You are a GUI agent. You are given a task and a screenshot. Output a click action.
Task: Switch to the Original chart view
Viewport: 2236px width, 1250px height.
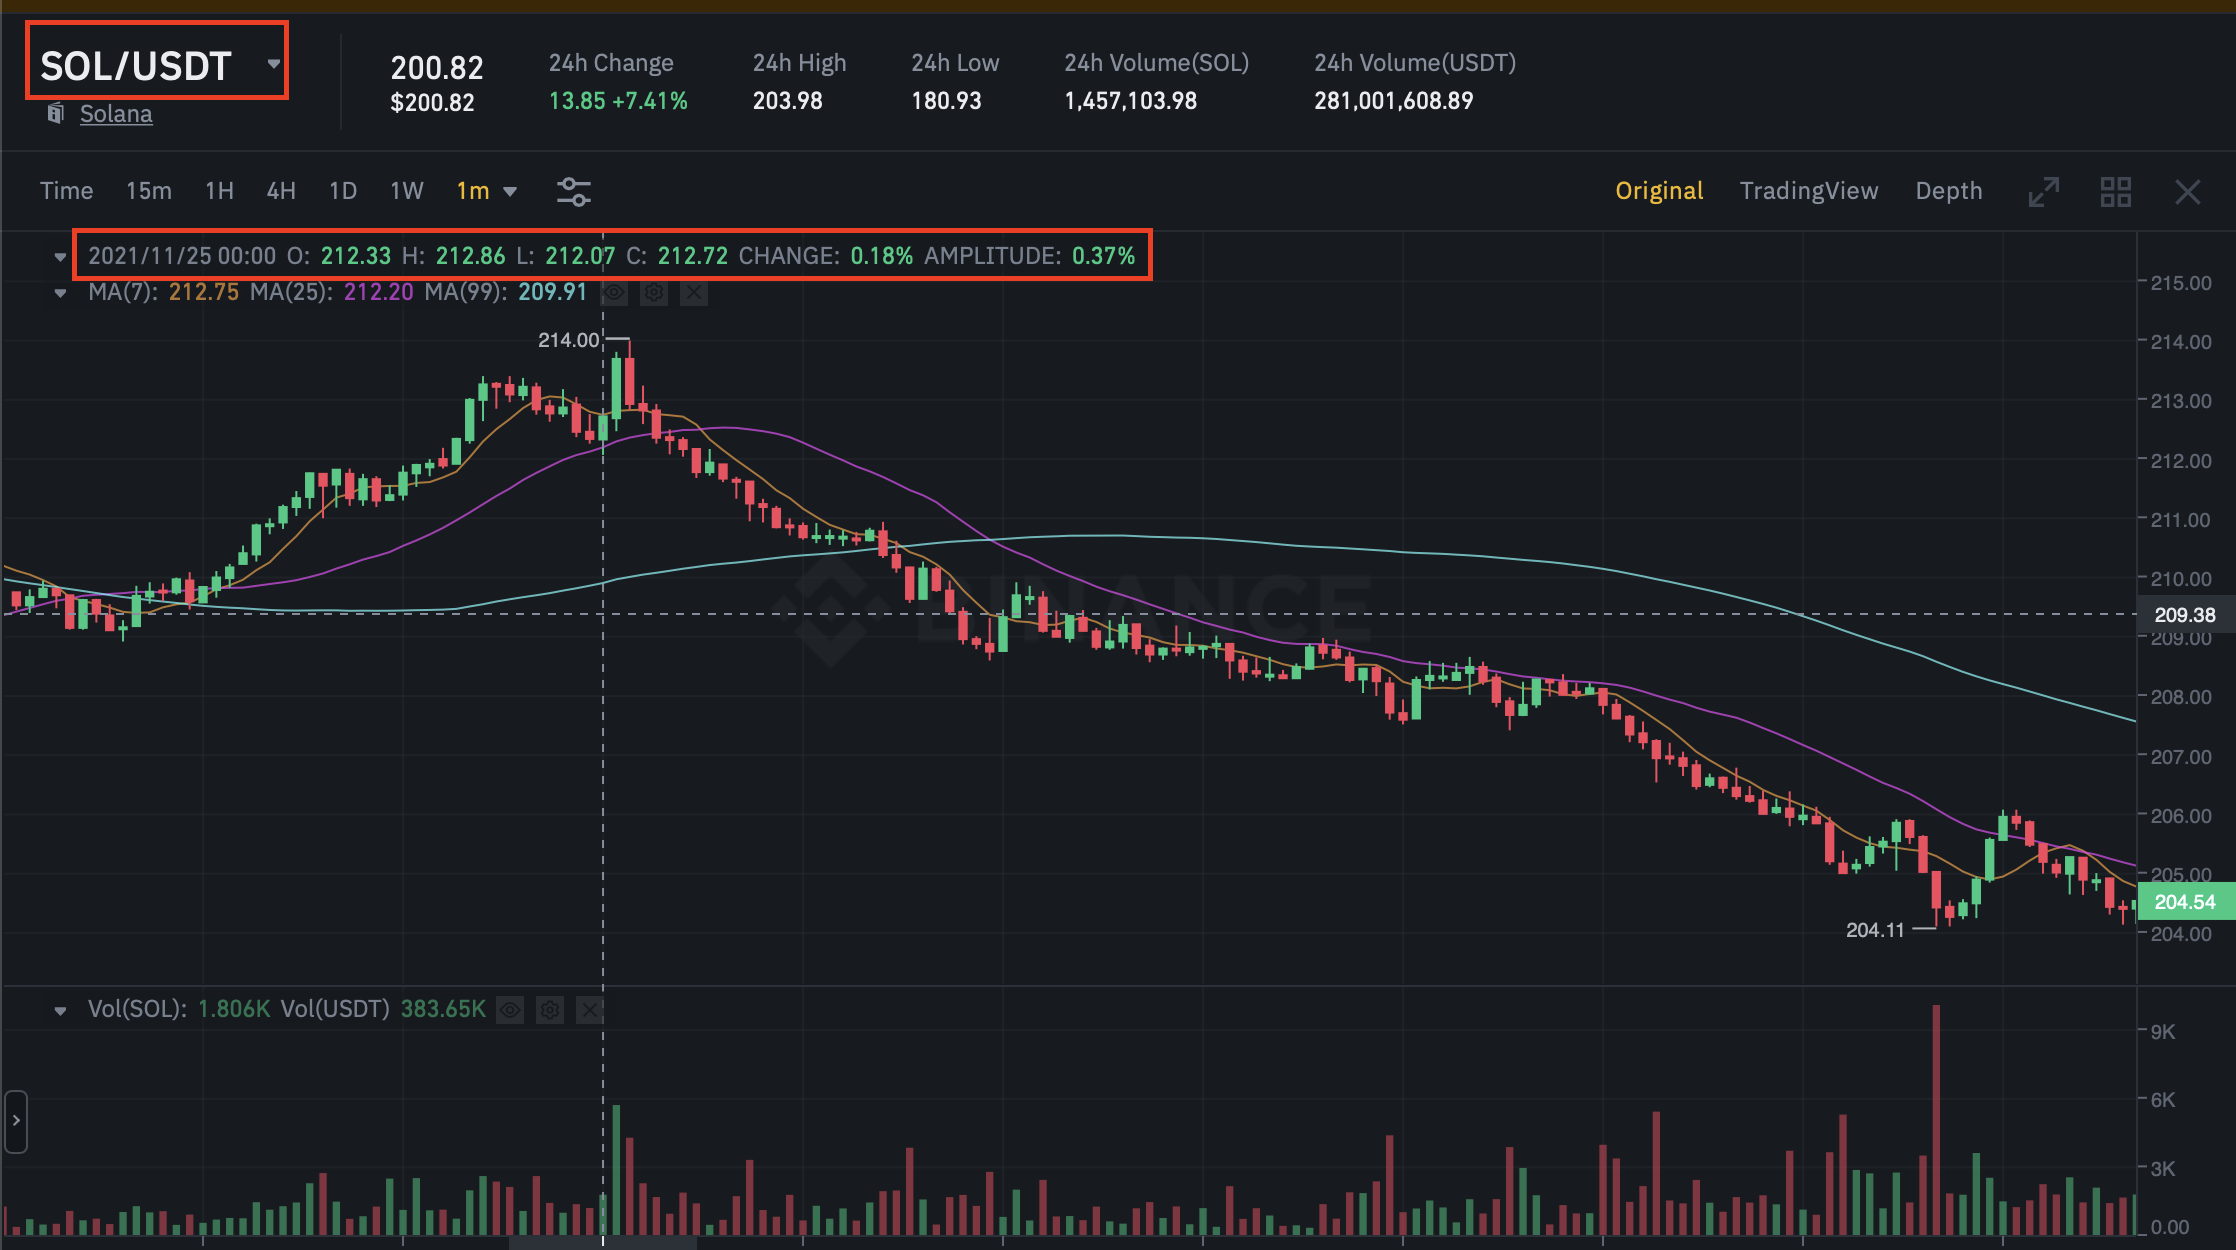pyautogui.click(x=1659, y=191)
